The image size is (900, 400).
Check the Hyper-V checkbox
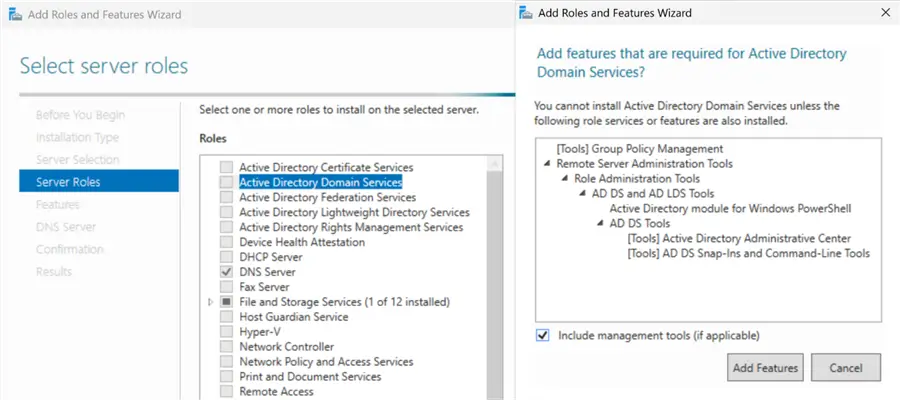pyautogui.click(x=227, y=332)
